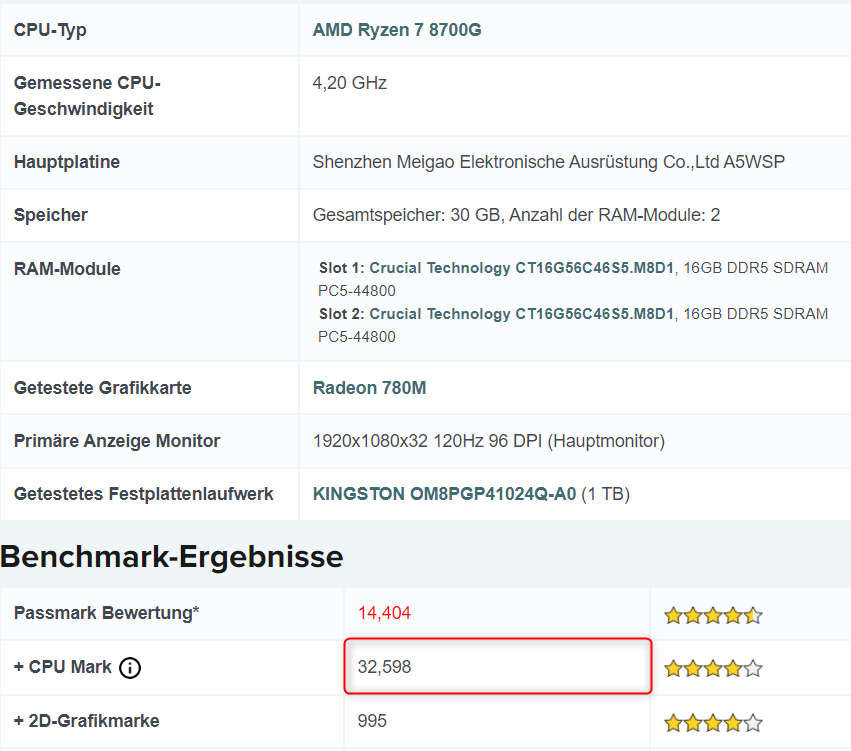The height and width of the screenshot is (751, 851).
Task: Click the Getestete Grafikkarte label
Action: [x=103, y=388]
